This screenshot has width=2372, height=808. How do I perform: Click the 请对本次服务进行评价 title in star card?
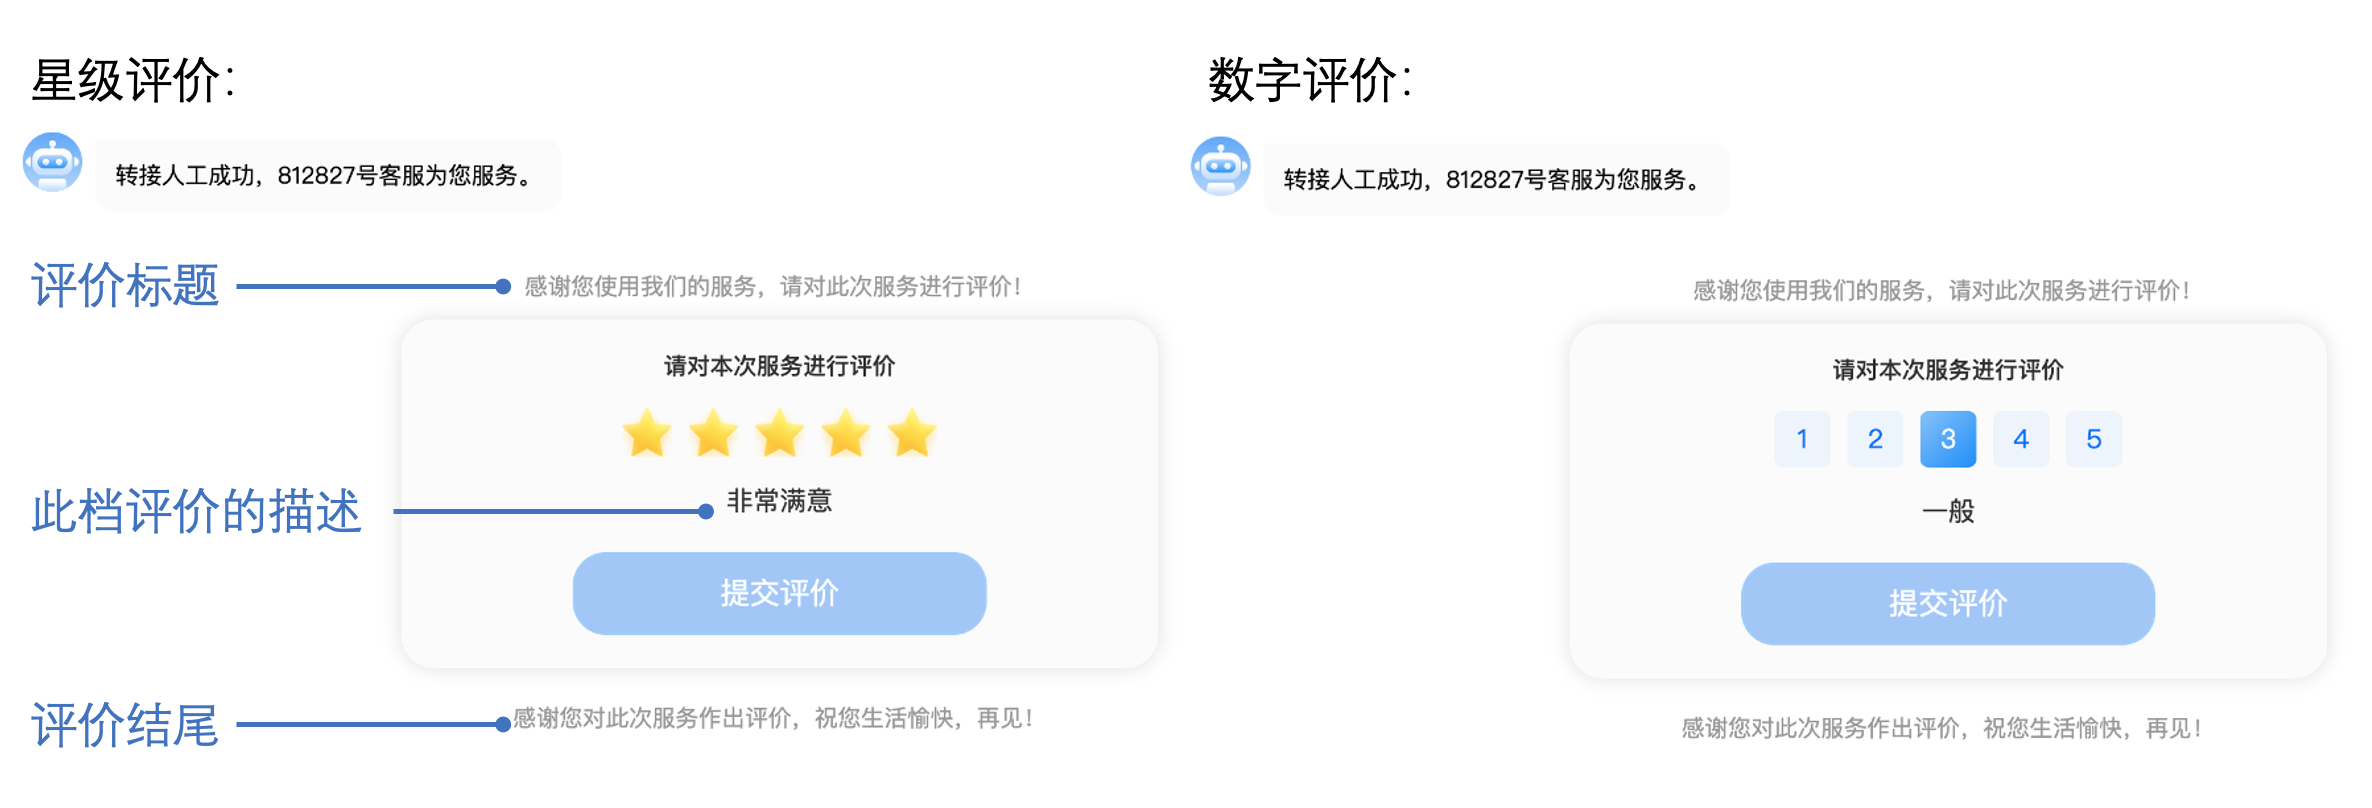[x=779, y=366]
